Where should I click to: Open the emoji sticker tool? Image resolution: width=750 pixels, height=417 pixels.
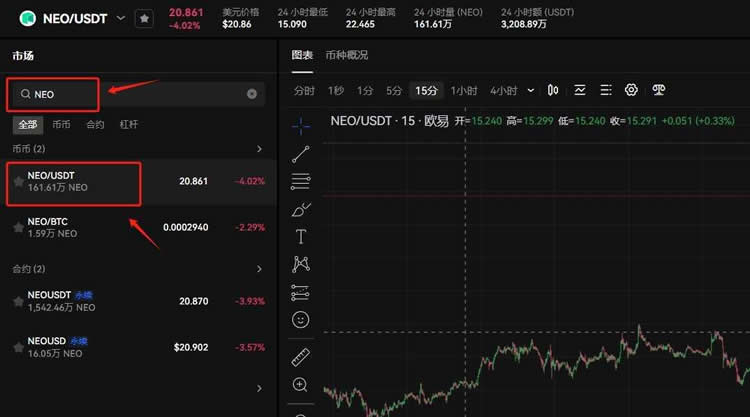(x=300, y=320)
